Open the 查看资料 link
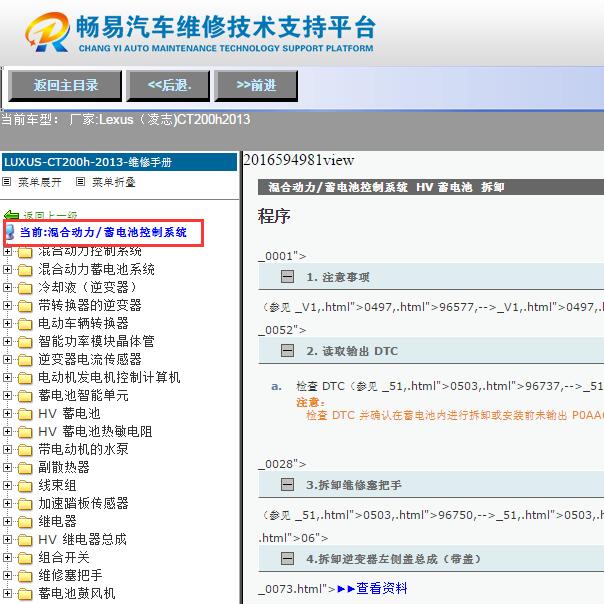Image resolution: width=604 pixels, height=604 pixels. click(372, 588)
